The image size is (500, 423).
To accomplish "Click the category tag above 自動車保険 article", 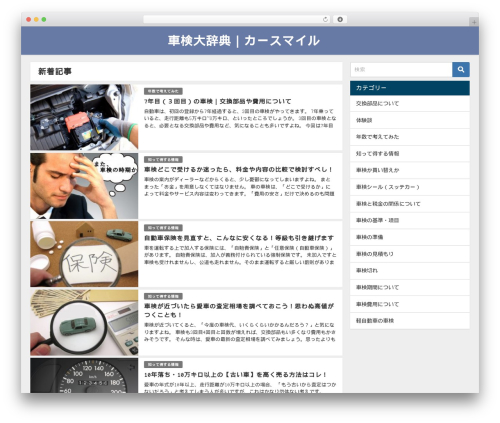I will [x=163, y=228].
